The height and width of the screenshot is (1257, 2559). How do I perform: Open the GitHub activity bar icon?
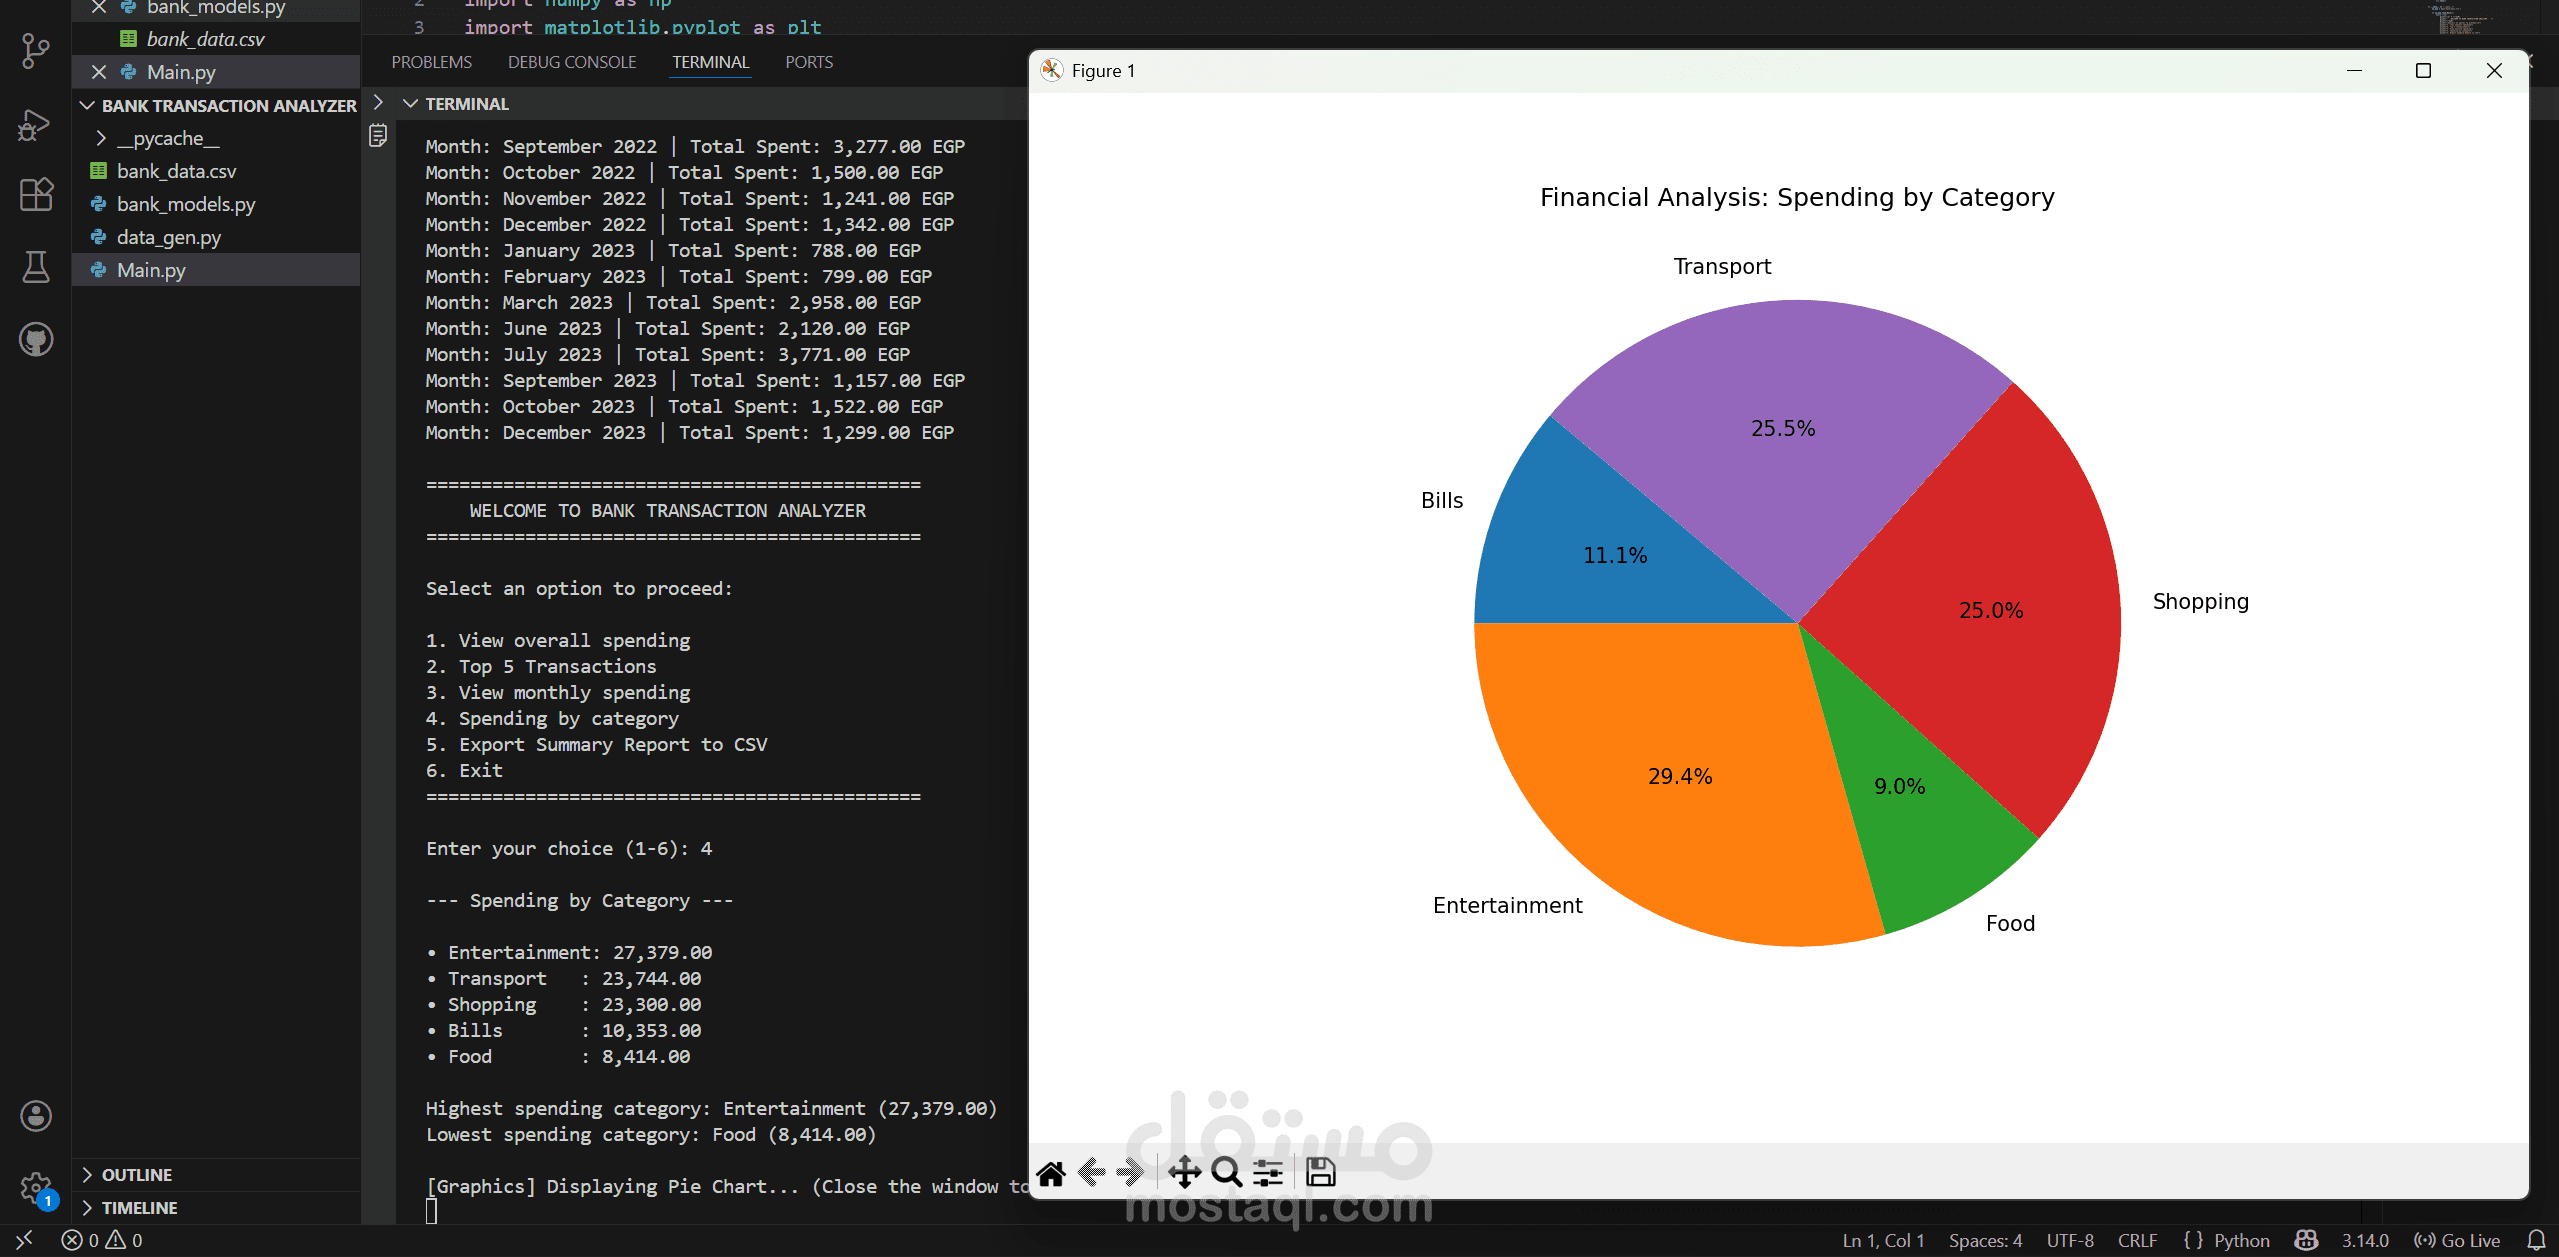(x=36, y=340)
